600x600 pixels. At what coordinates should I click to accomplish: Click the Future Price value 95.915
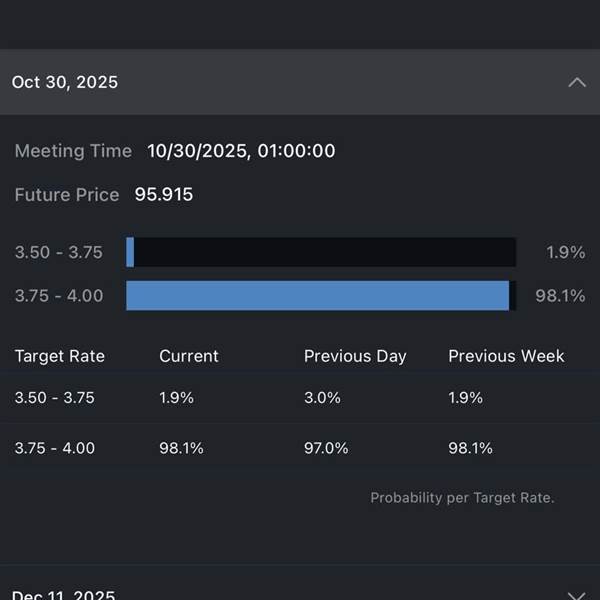tap(164, 195)
